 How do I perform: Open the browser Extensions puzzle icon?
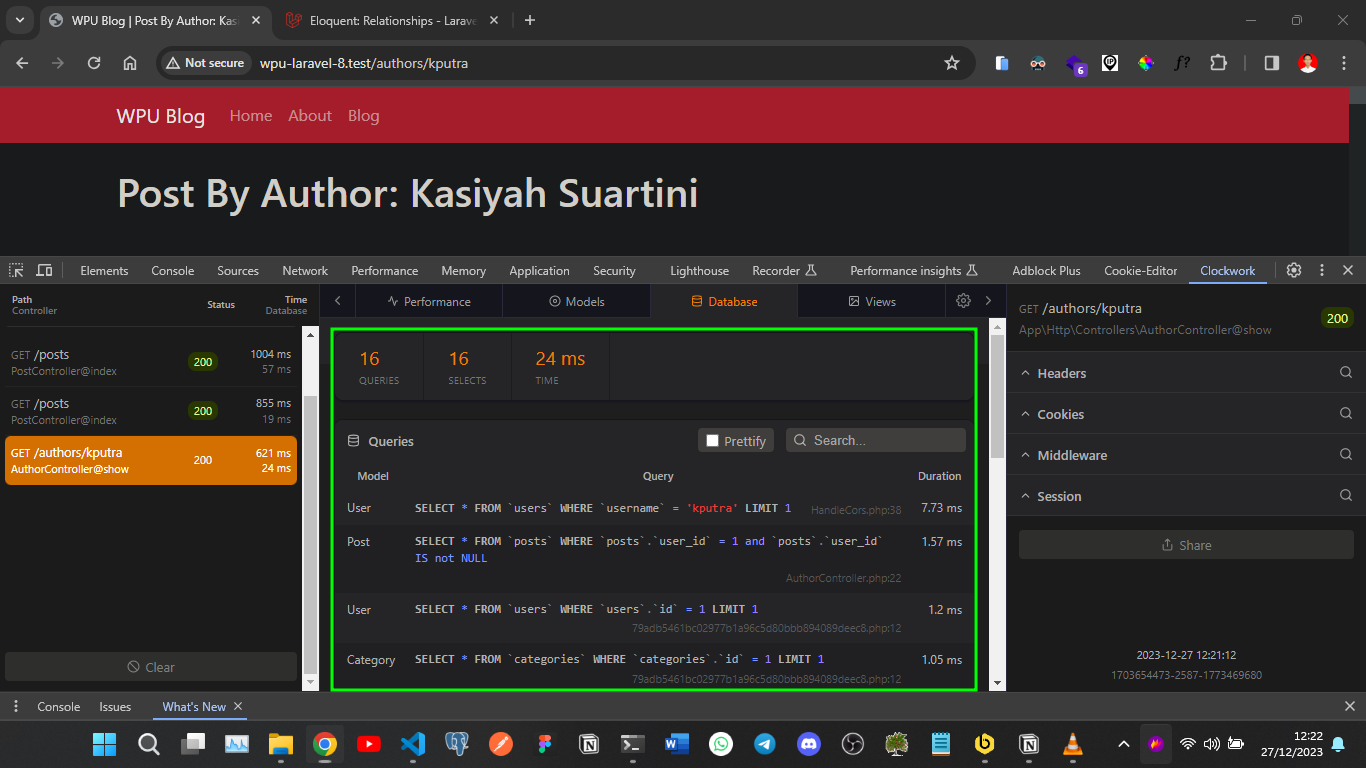point(1218,62)
